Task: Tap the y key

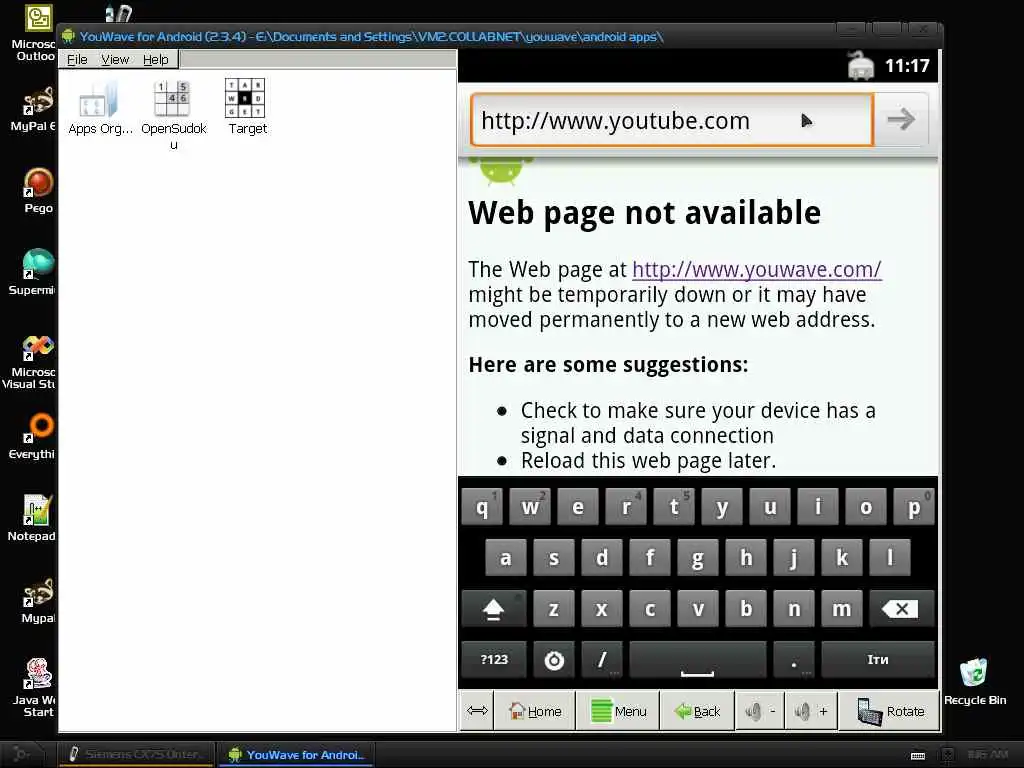Action: [722, 507]
